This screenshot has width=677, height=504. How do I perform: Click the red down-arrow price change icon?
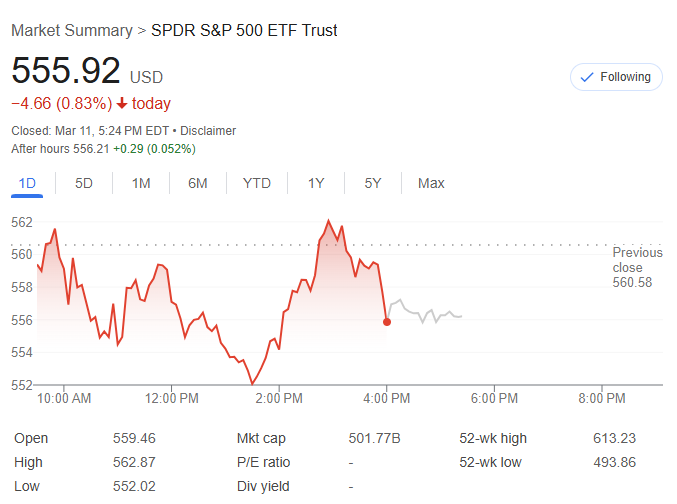[x=121, y=104]
